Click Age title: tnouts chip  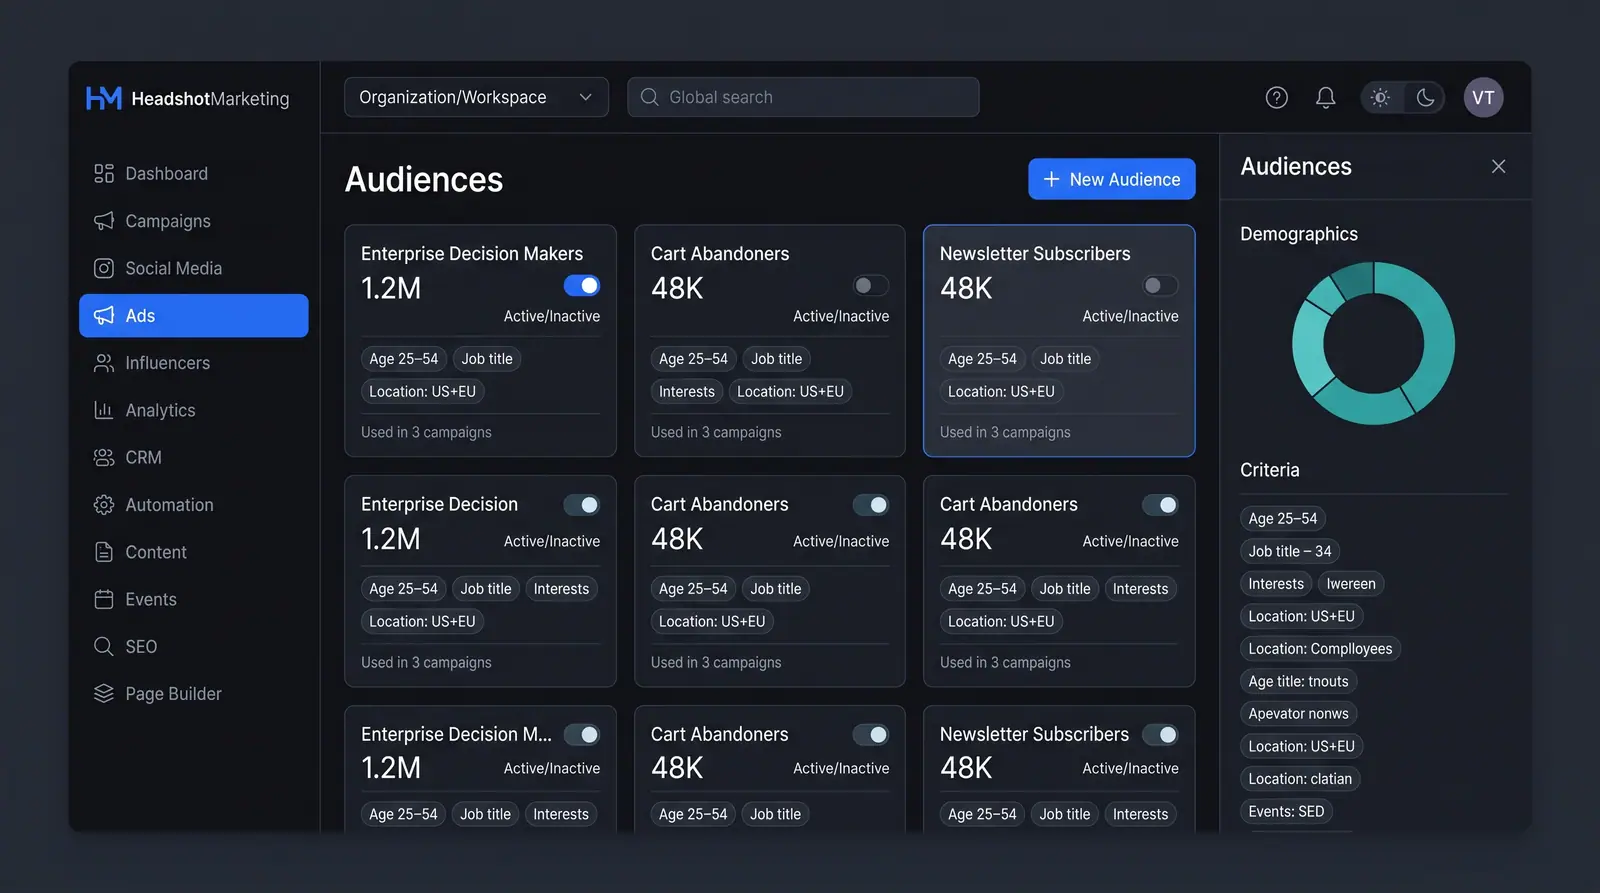tap(1298, 681)
